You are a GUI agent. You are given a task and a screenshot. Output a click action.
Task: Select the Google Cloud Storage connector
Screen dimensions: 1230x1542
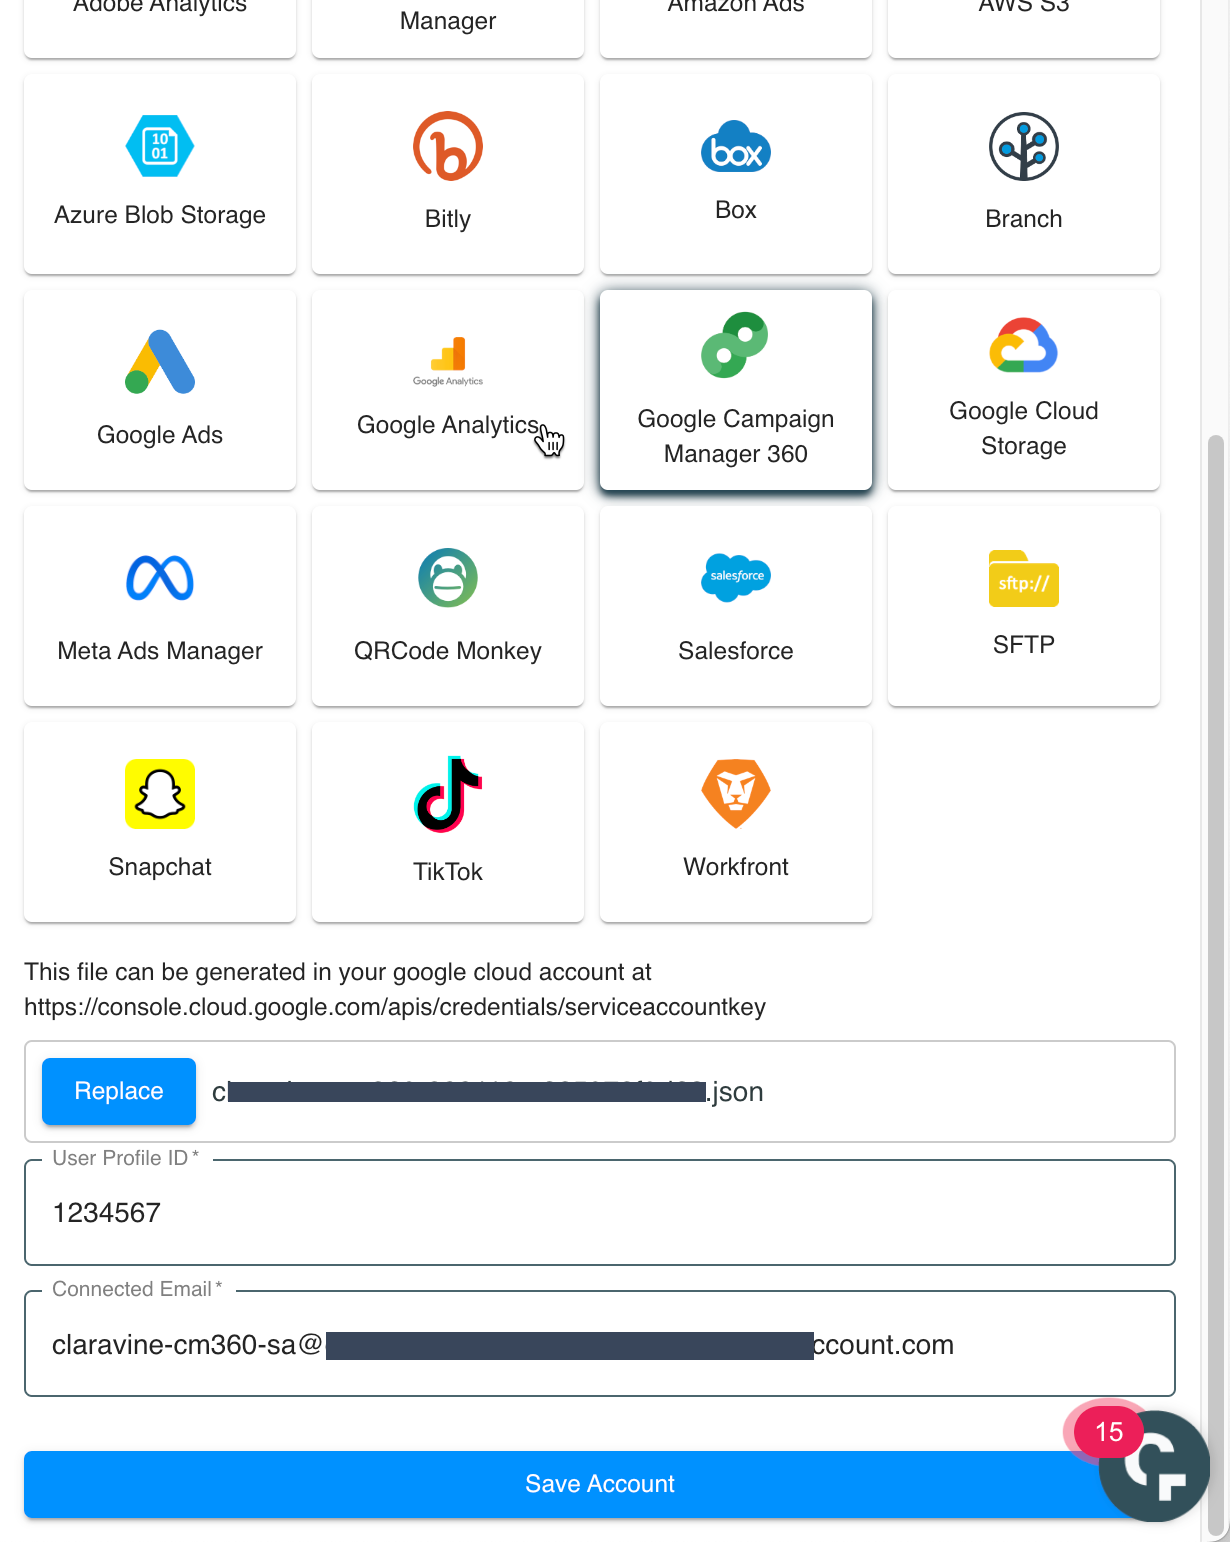[1023, 390]
